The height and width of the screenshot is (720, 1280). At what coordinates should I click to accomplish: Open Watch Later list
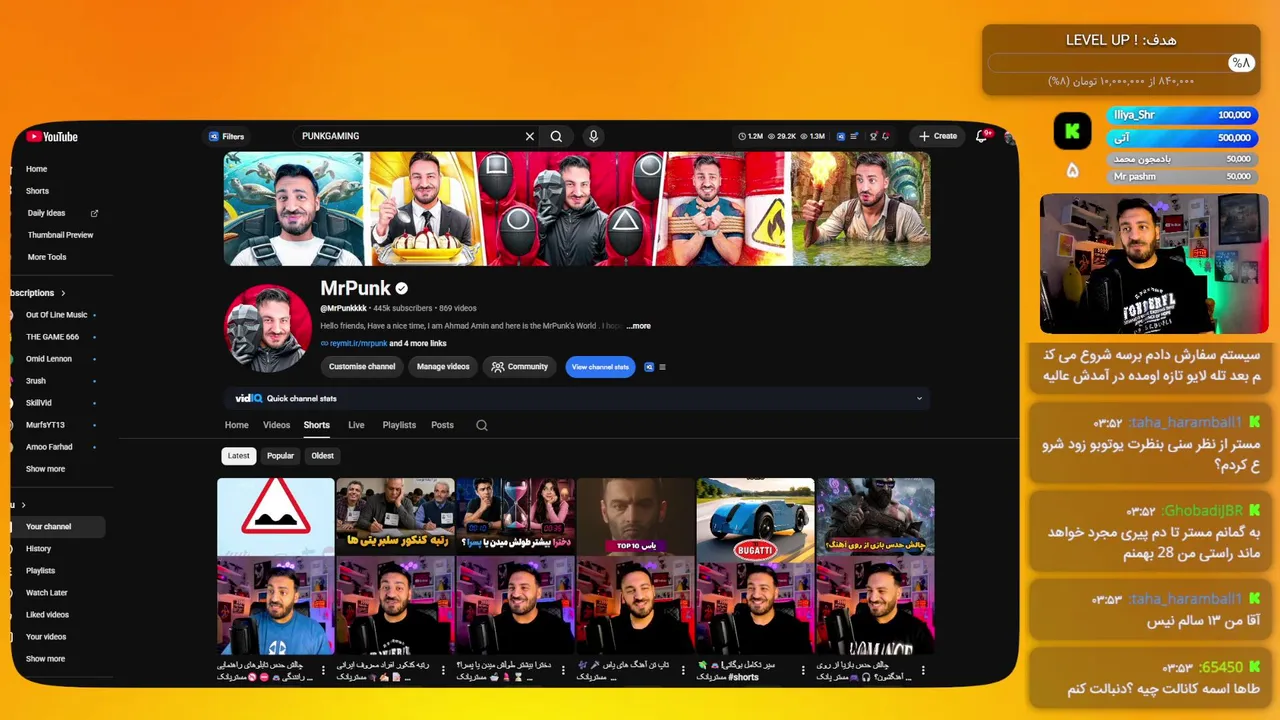tap(47, 593)
